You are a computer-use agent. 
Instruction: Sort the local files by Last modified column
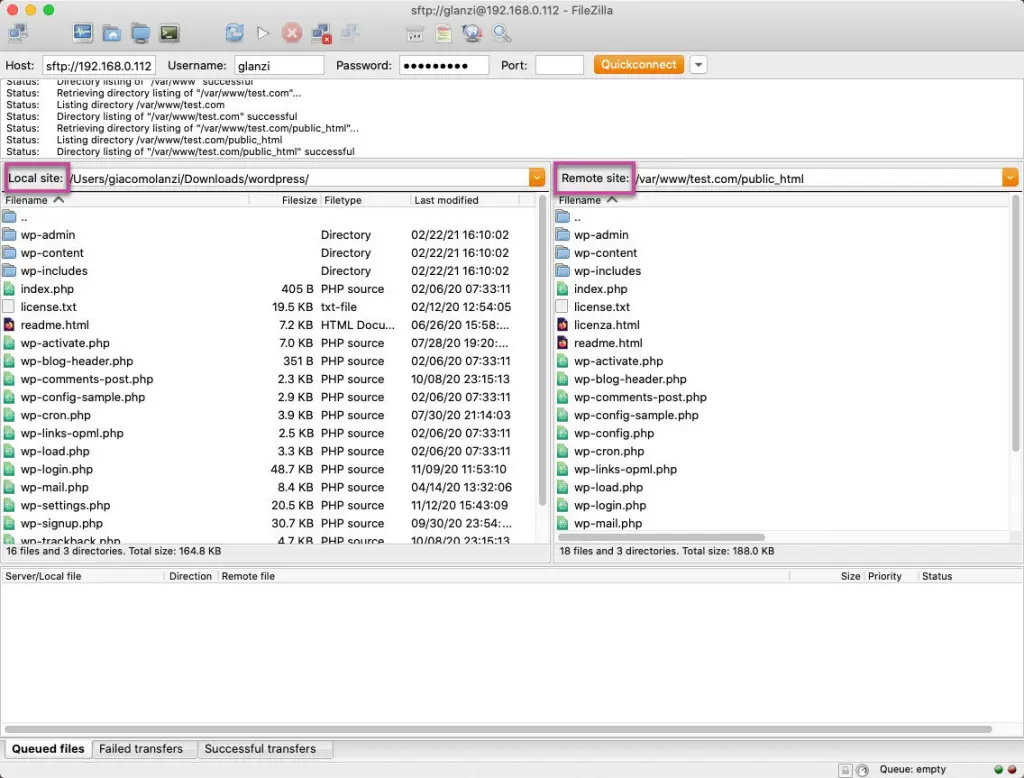[465, 200]
